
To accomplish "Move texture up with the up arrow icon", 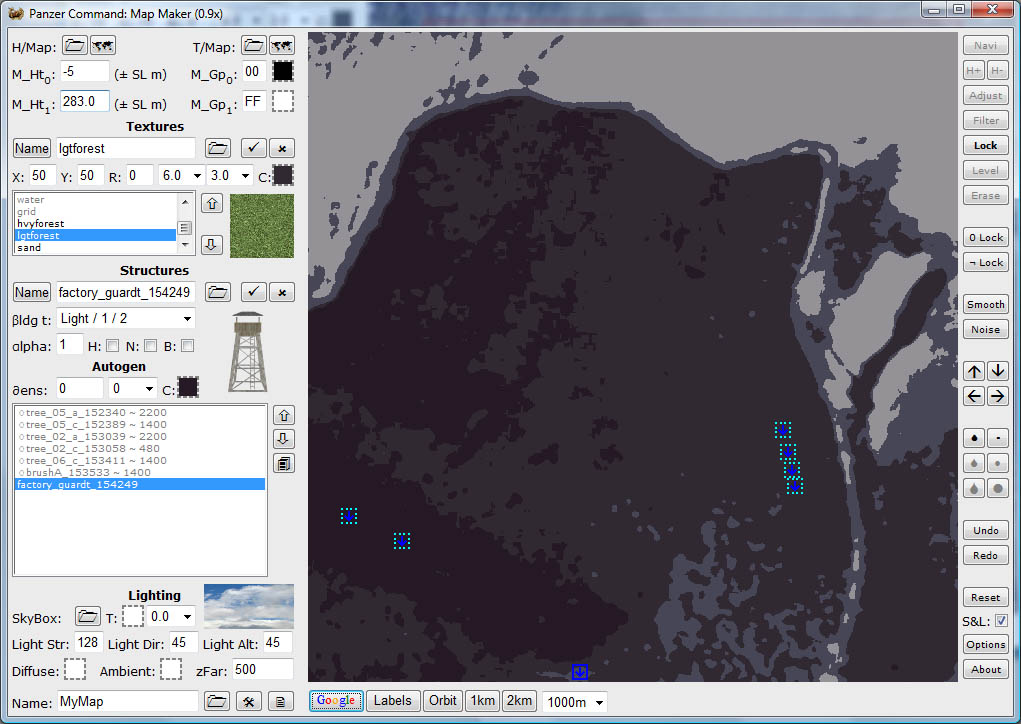I will [211, 204].
